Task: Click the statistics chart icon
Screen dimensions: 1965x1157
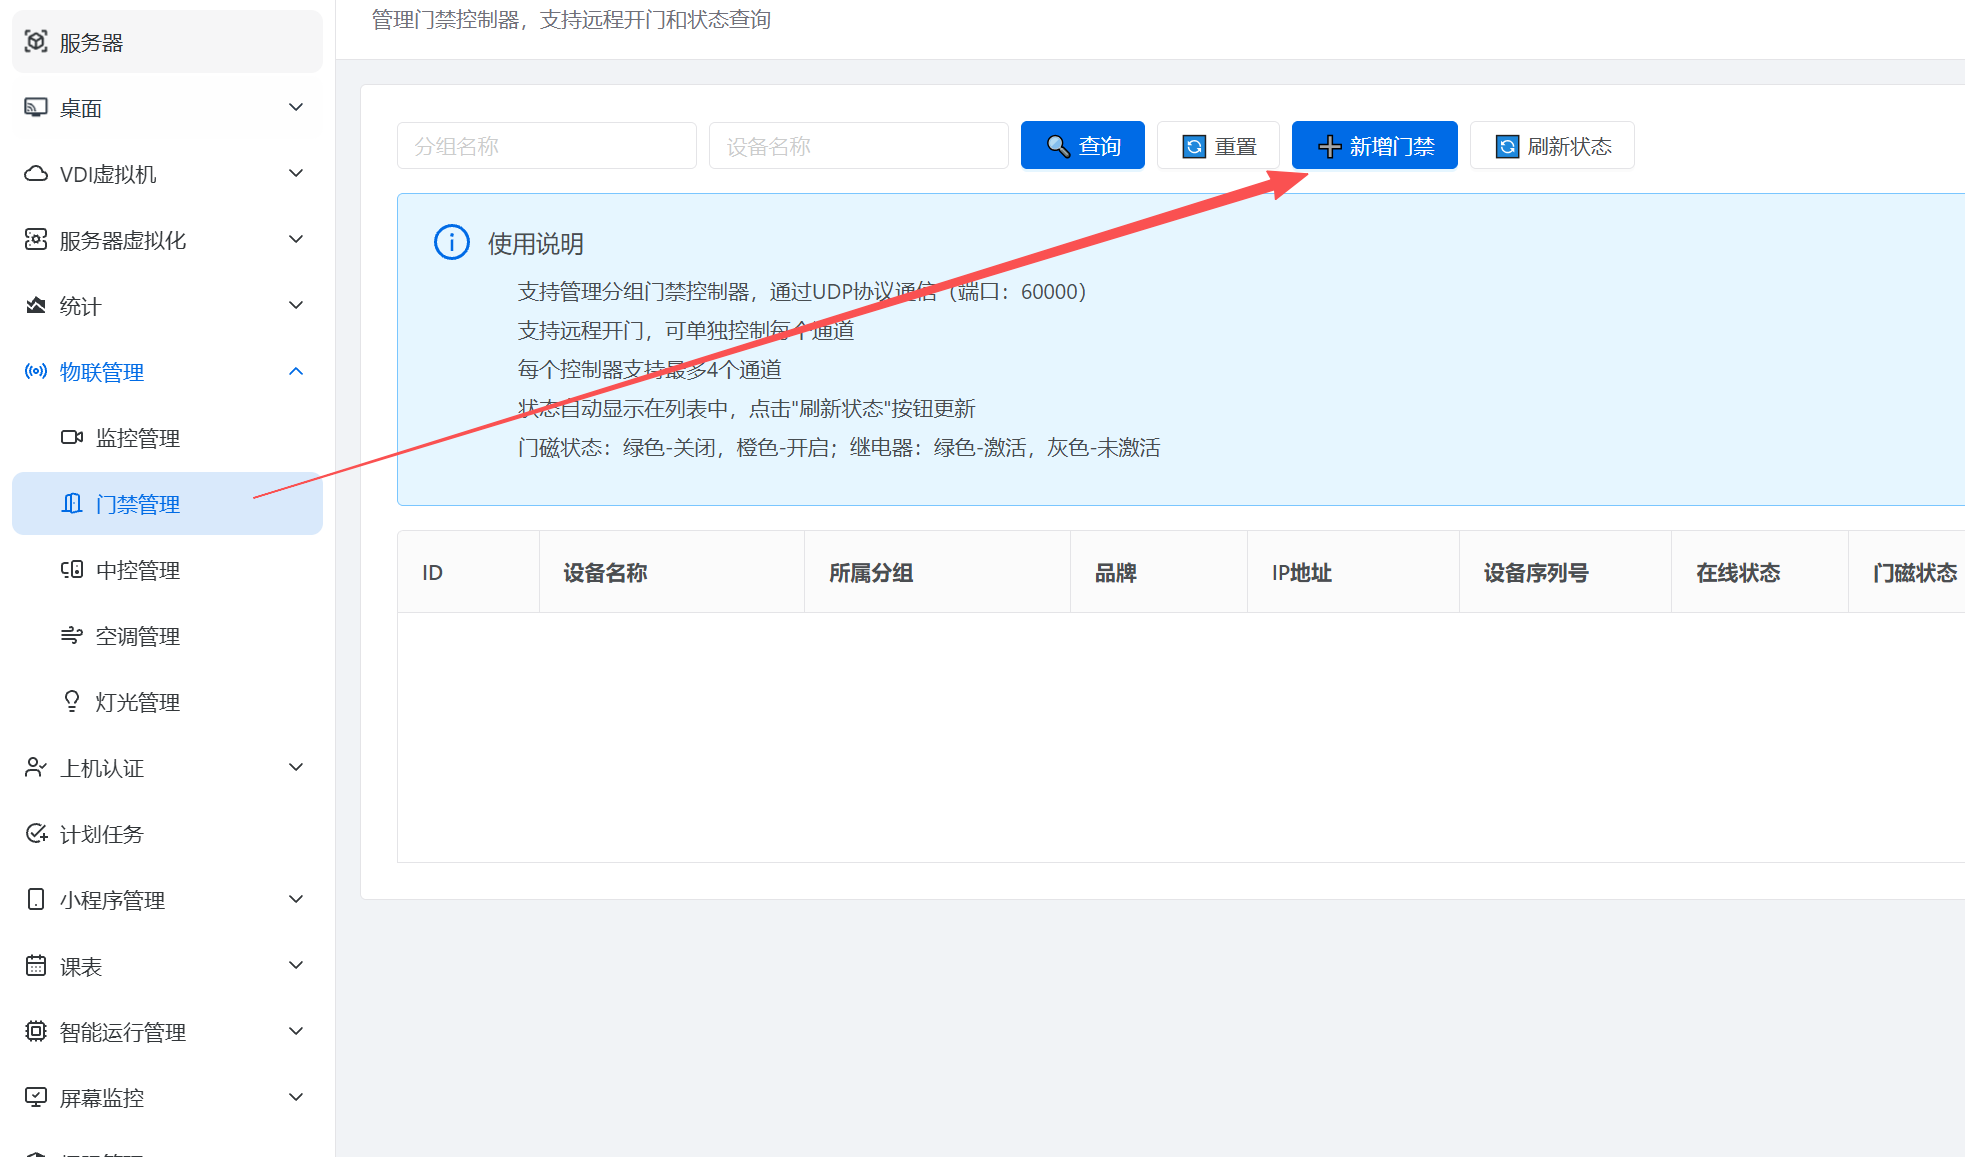Action: 36,306
